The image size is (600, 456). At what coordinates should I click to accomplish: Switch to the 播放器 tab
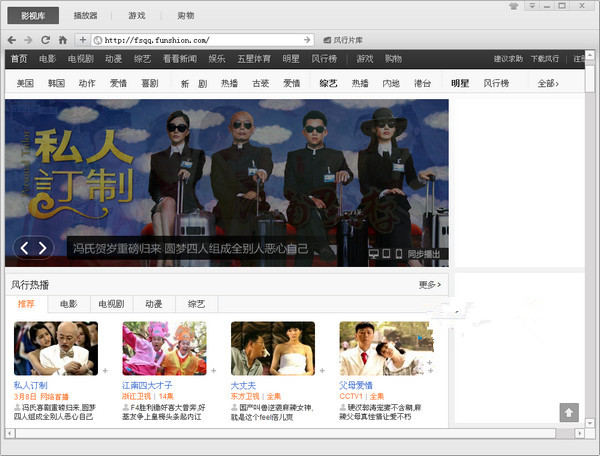tap(86, 16)
